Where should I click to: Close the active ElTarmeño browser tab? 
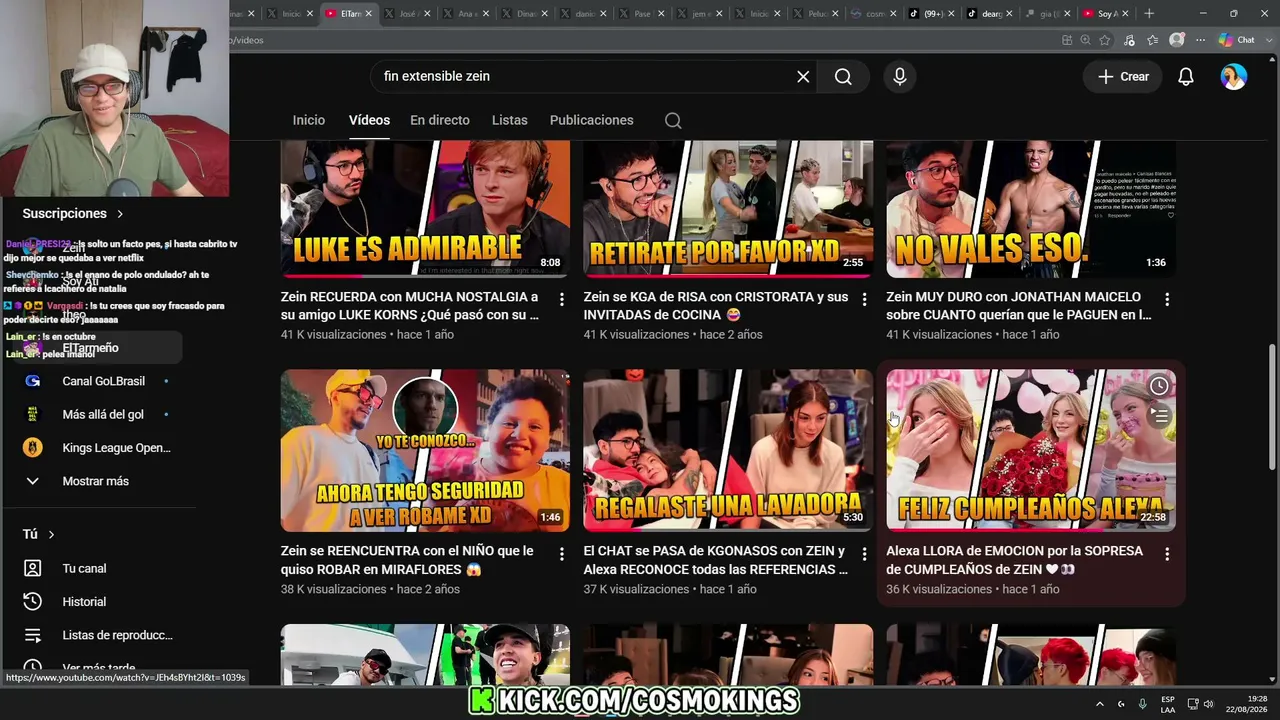(369, 14)
